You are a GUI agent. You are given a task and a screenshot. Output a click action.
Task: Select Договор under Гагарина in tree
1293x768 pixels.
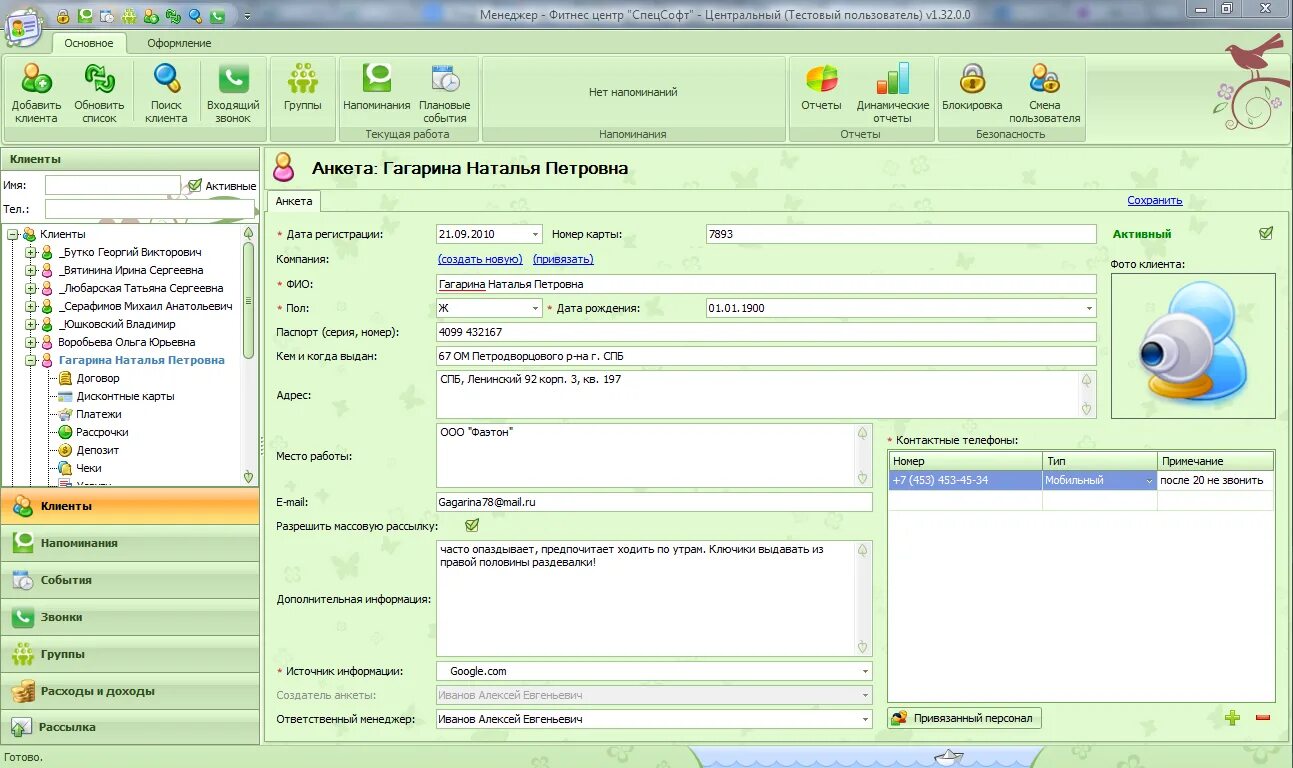pos(98,378)
